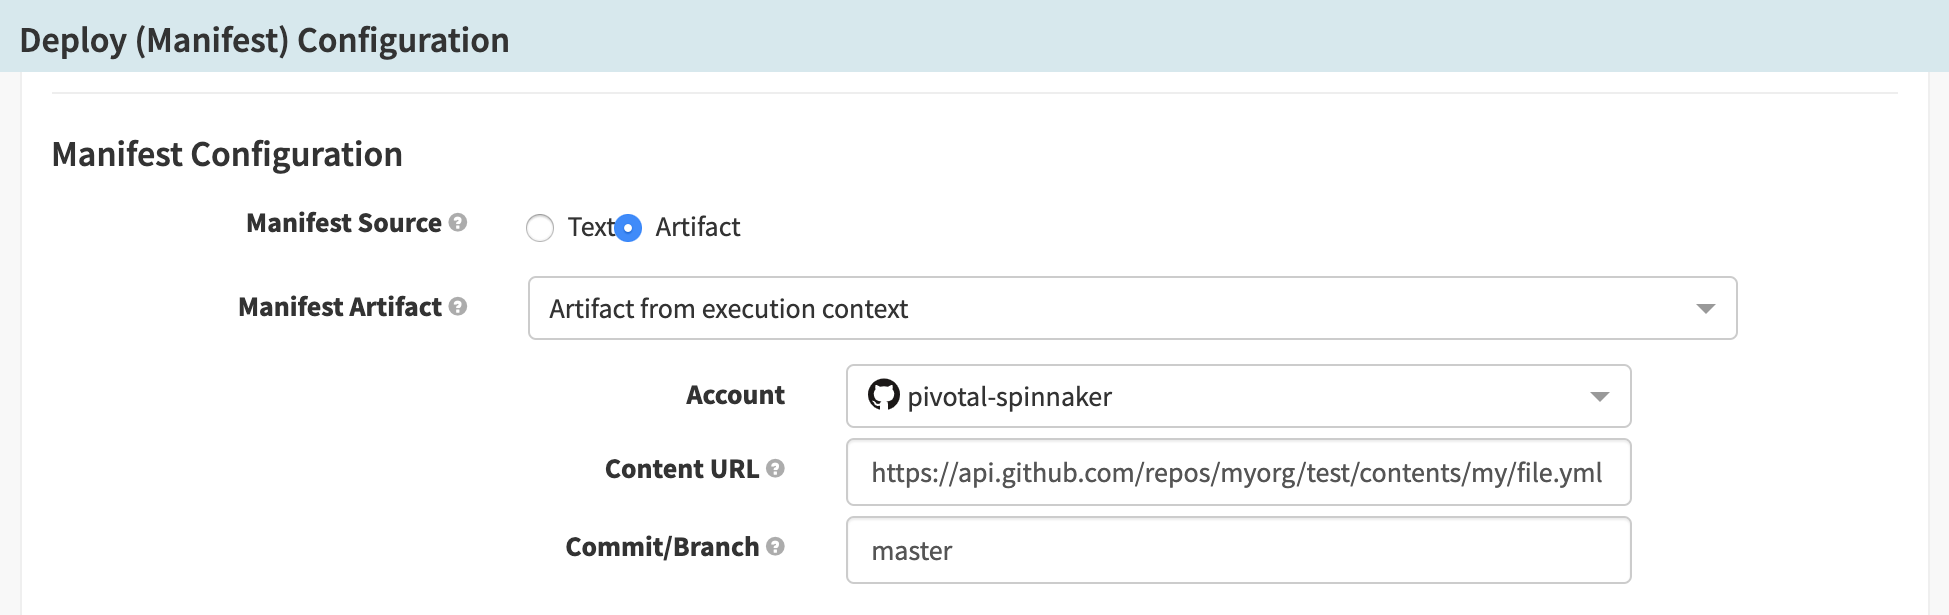Click the caret on the Account selector
Screen dimensions: 1949x615
(x=1602, y=396)
